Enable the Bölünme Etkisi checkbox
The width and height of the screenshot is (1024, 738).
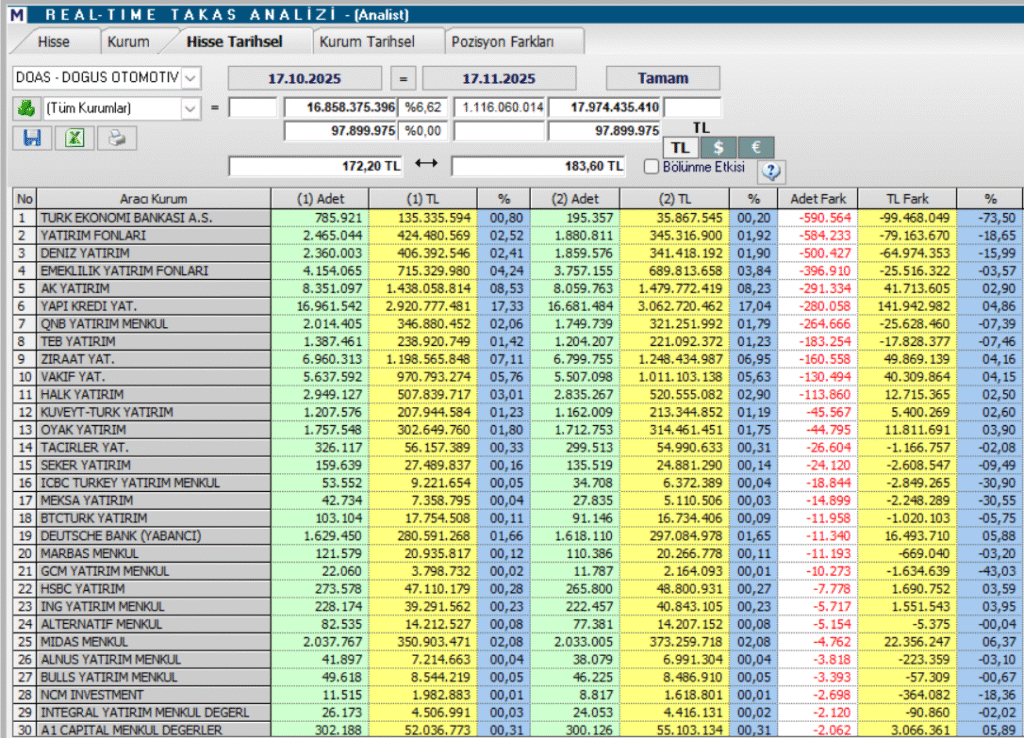651,167
